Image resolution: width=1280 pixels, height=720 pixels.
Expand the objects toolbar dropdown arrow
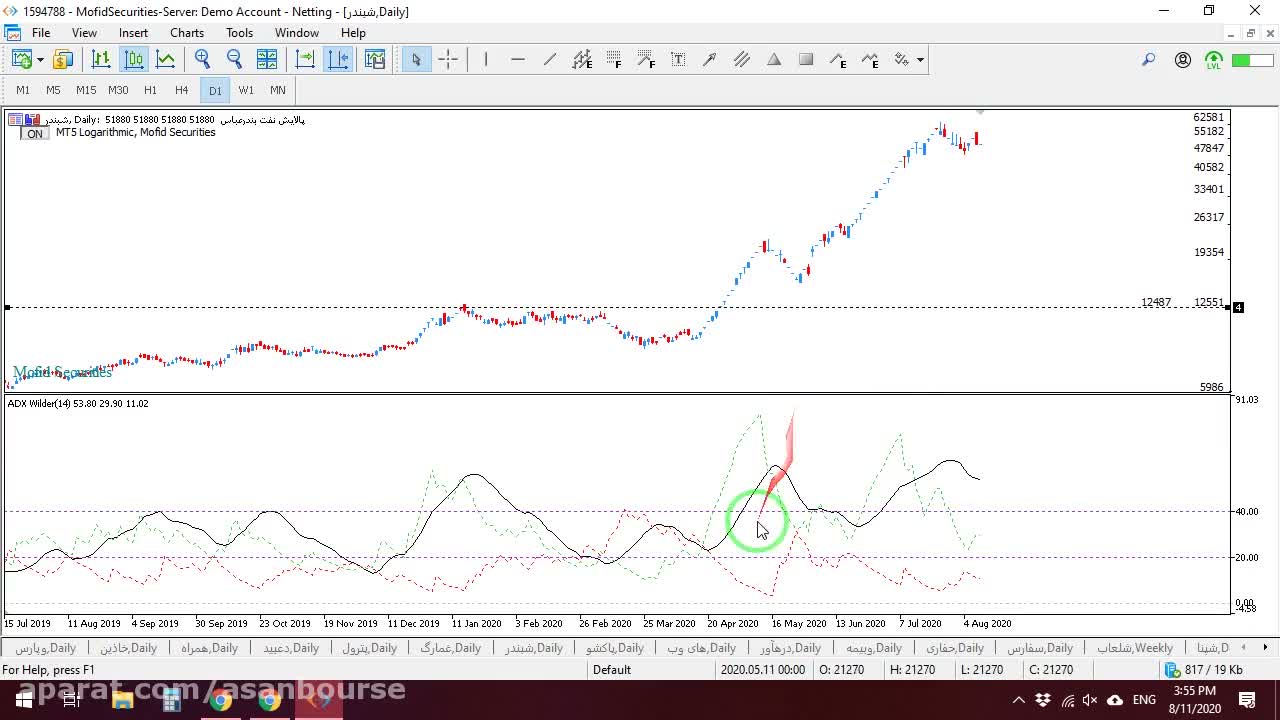[x=920, y=60]
